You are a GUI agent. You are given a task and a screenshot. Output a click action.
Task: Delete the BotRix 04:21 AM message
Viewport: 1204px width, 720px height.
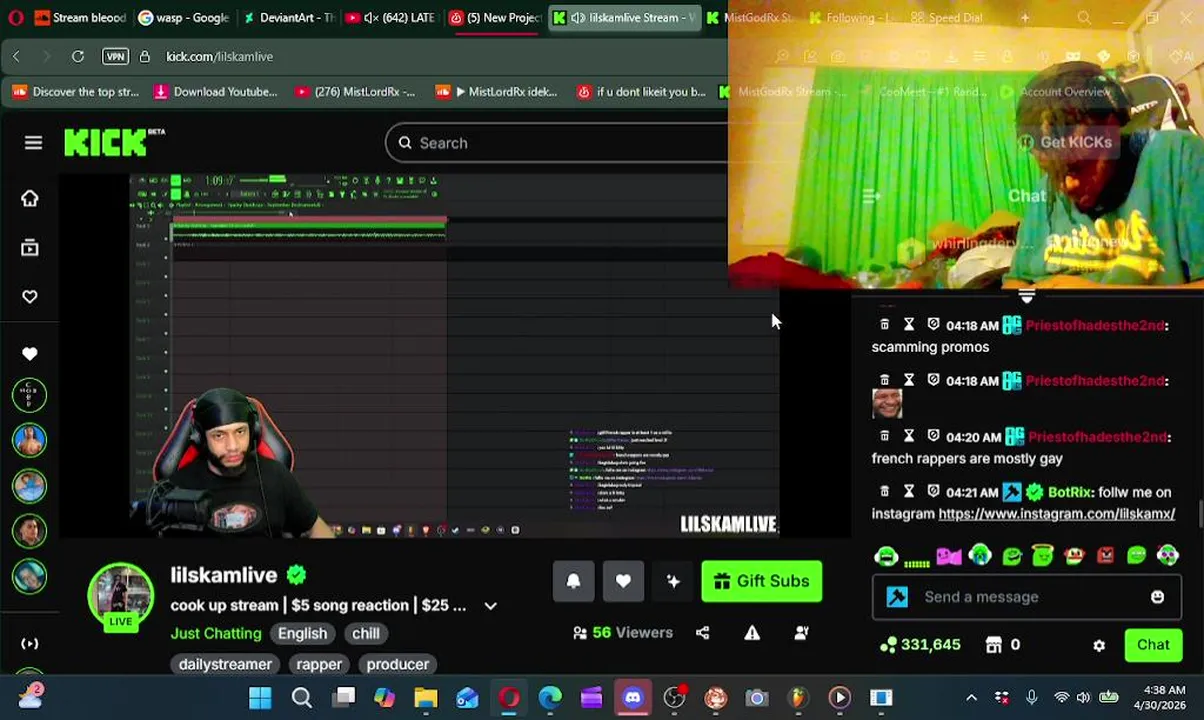884,492
